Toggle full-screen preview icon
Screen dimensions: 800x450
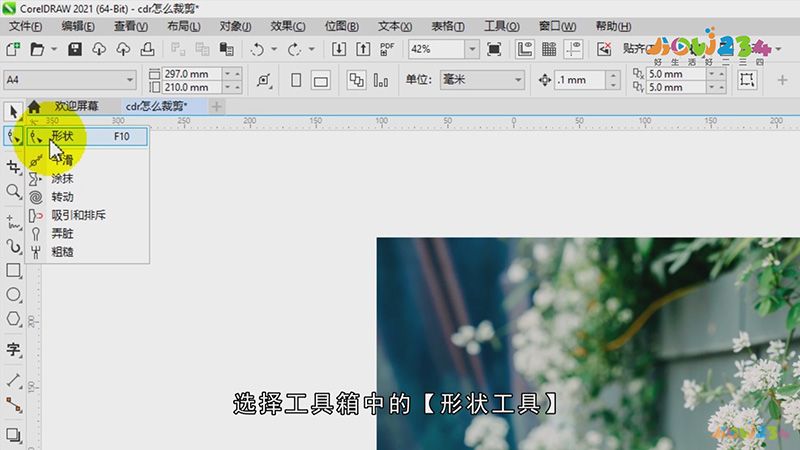pos(494,49)
